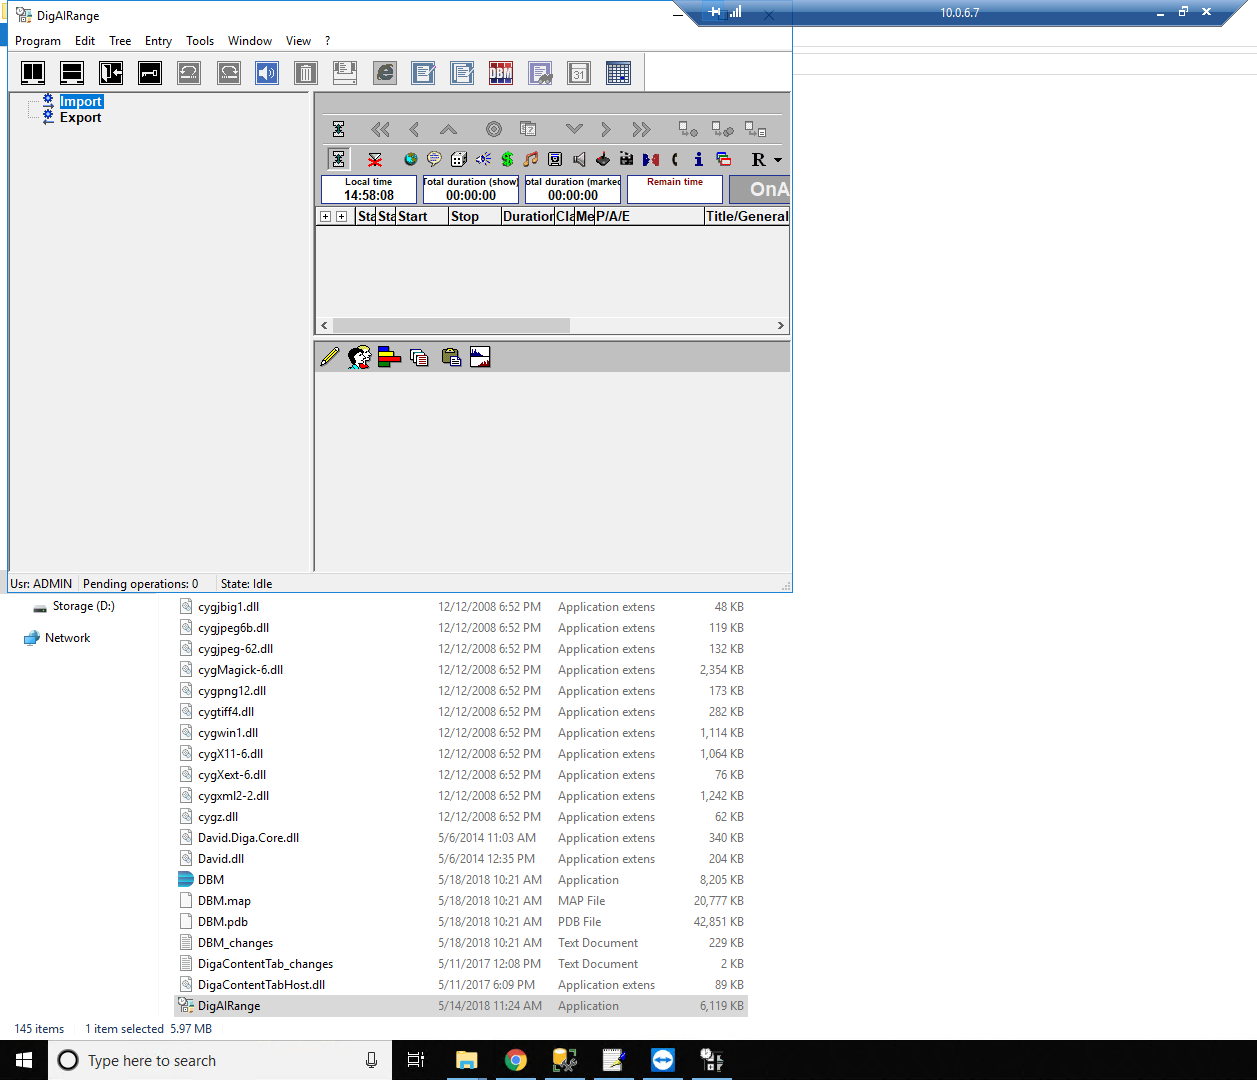Toggle the blue info "i" filter icon
This screenshot has height=1080, width=1257.
coord(698,159)
